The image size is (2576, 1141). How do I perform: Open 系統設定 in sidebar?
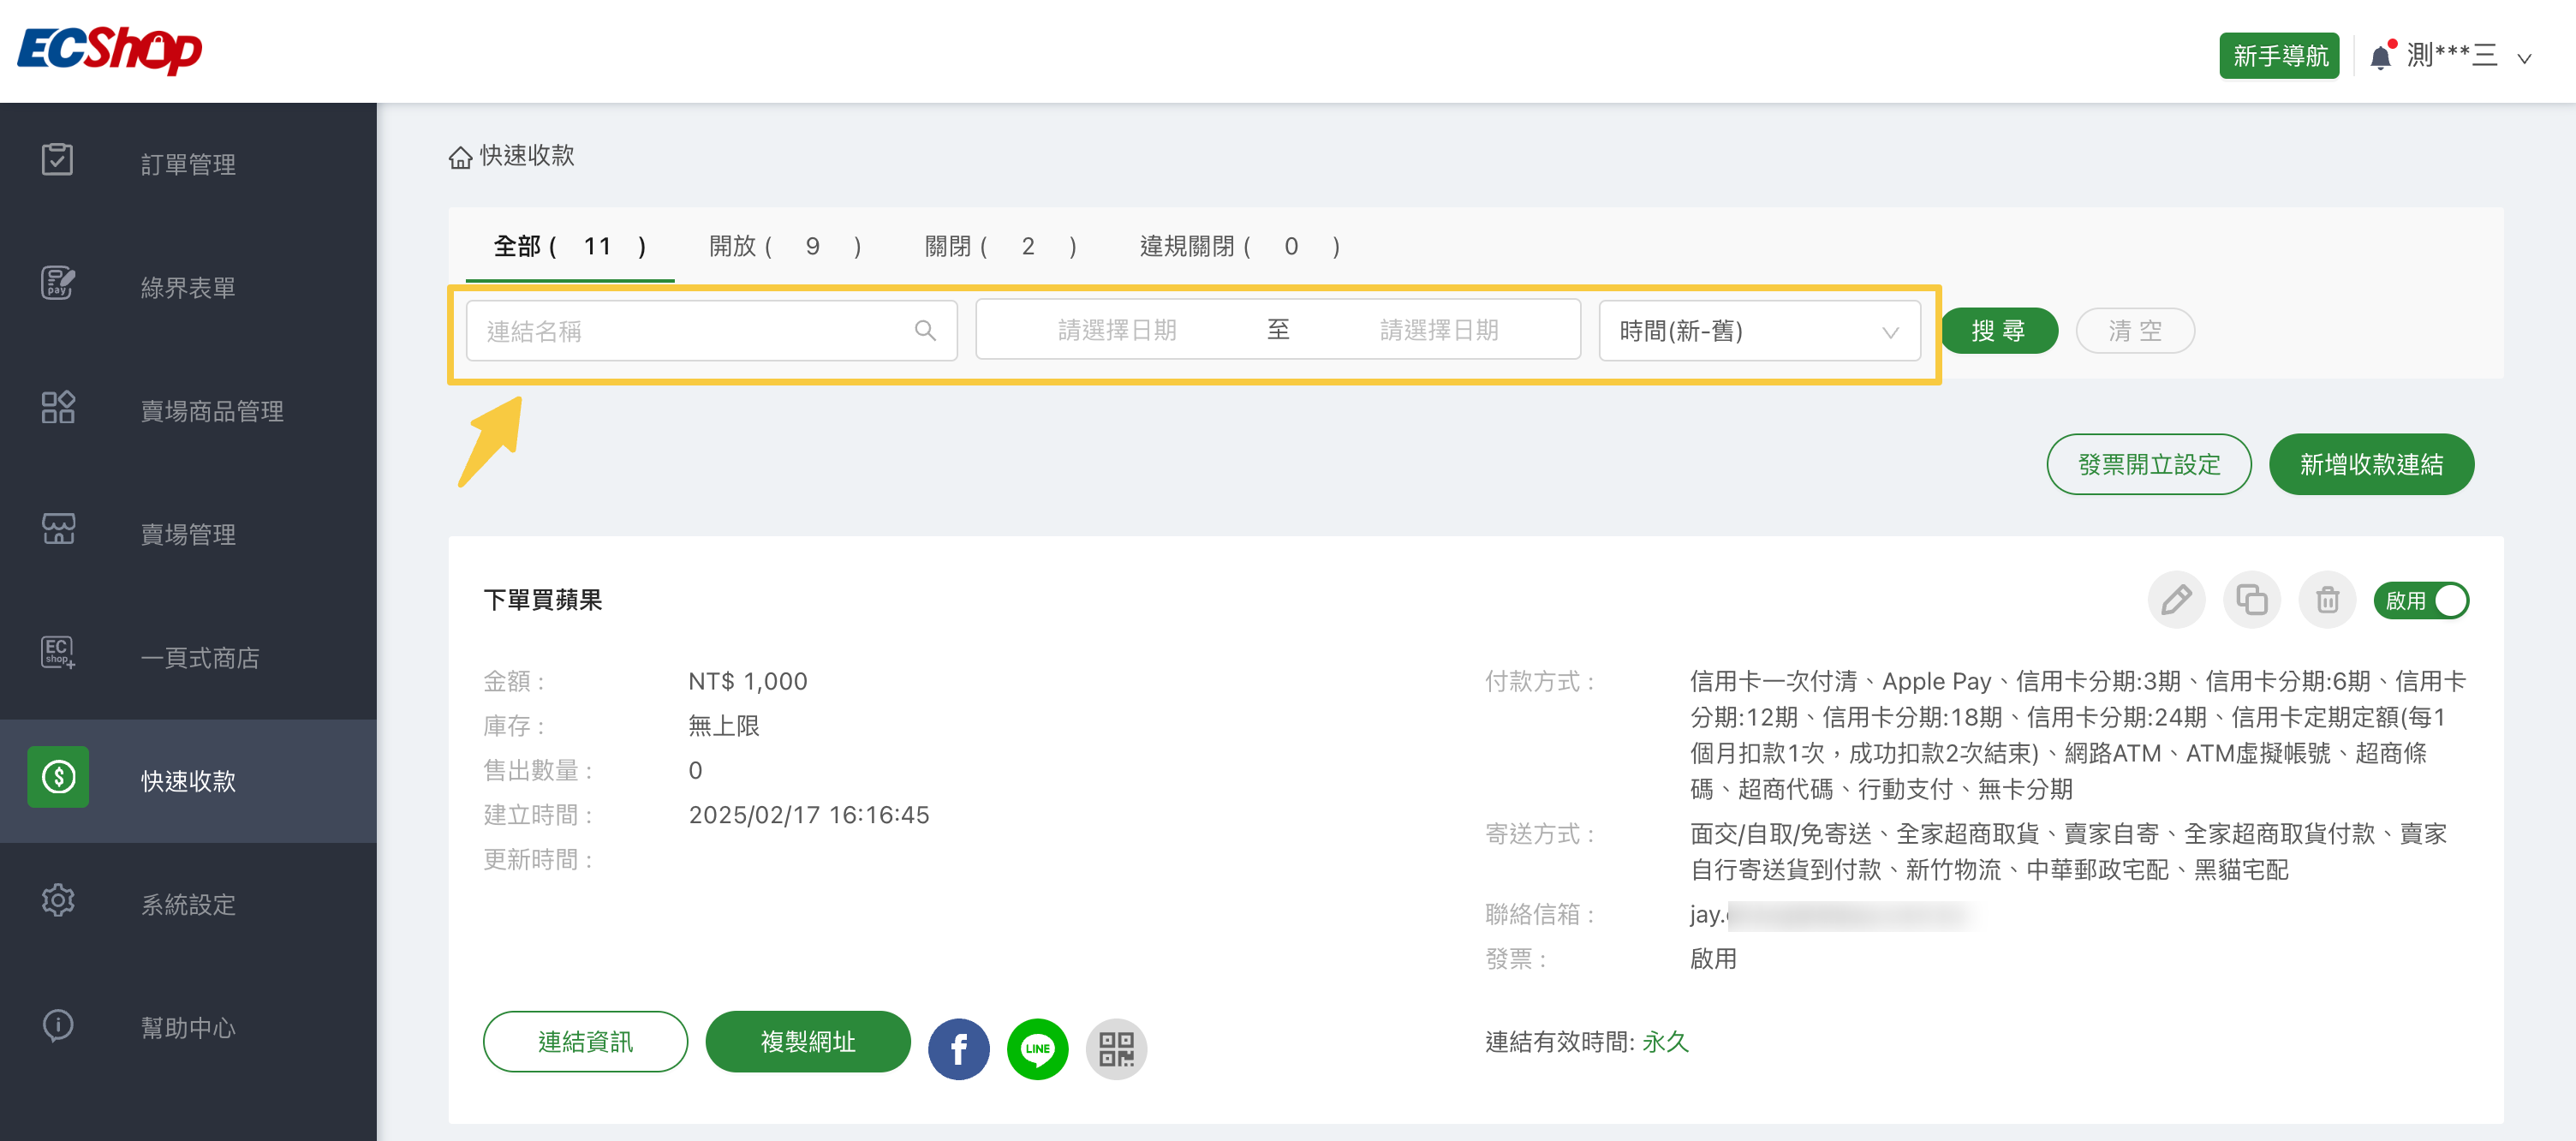188,905
